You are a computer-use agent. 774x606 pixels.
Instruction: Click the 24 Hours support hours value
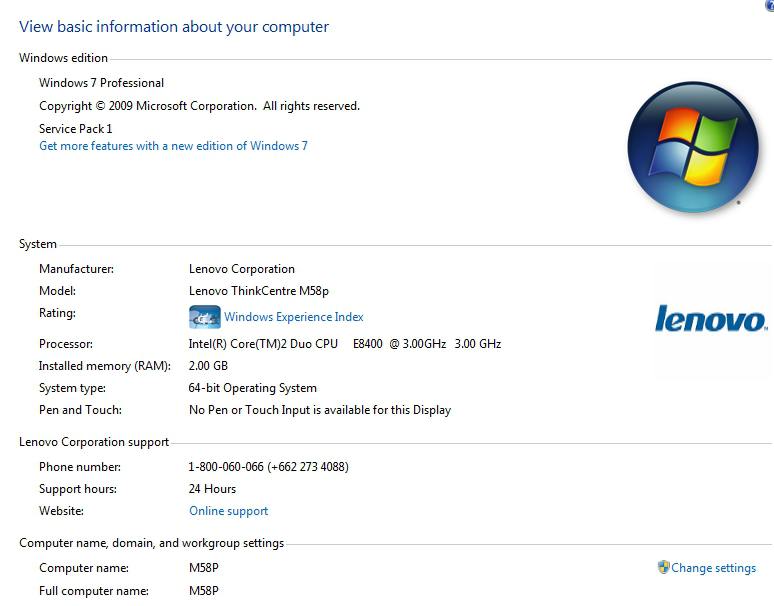212,489
